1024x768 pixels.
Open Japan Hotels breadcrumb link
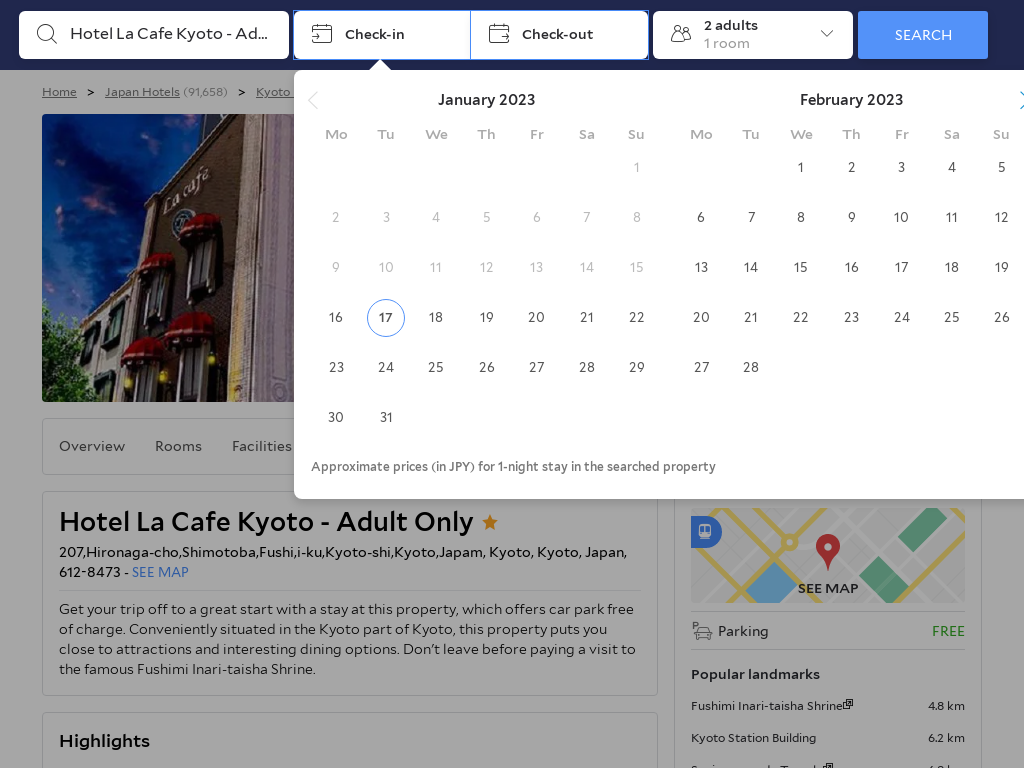(x=142, y=92)
